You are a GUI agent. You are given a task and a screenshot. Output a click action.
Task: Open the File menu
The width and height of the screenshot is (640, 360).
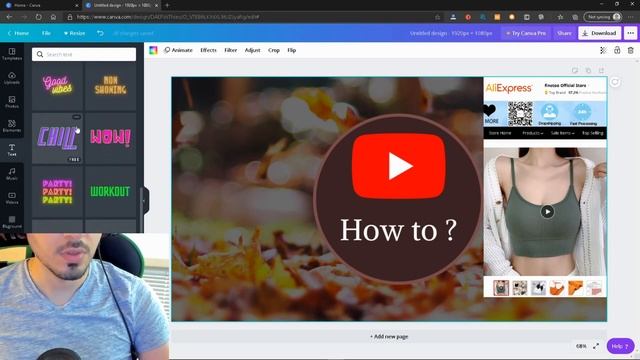(46, 33)
